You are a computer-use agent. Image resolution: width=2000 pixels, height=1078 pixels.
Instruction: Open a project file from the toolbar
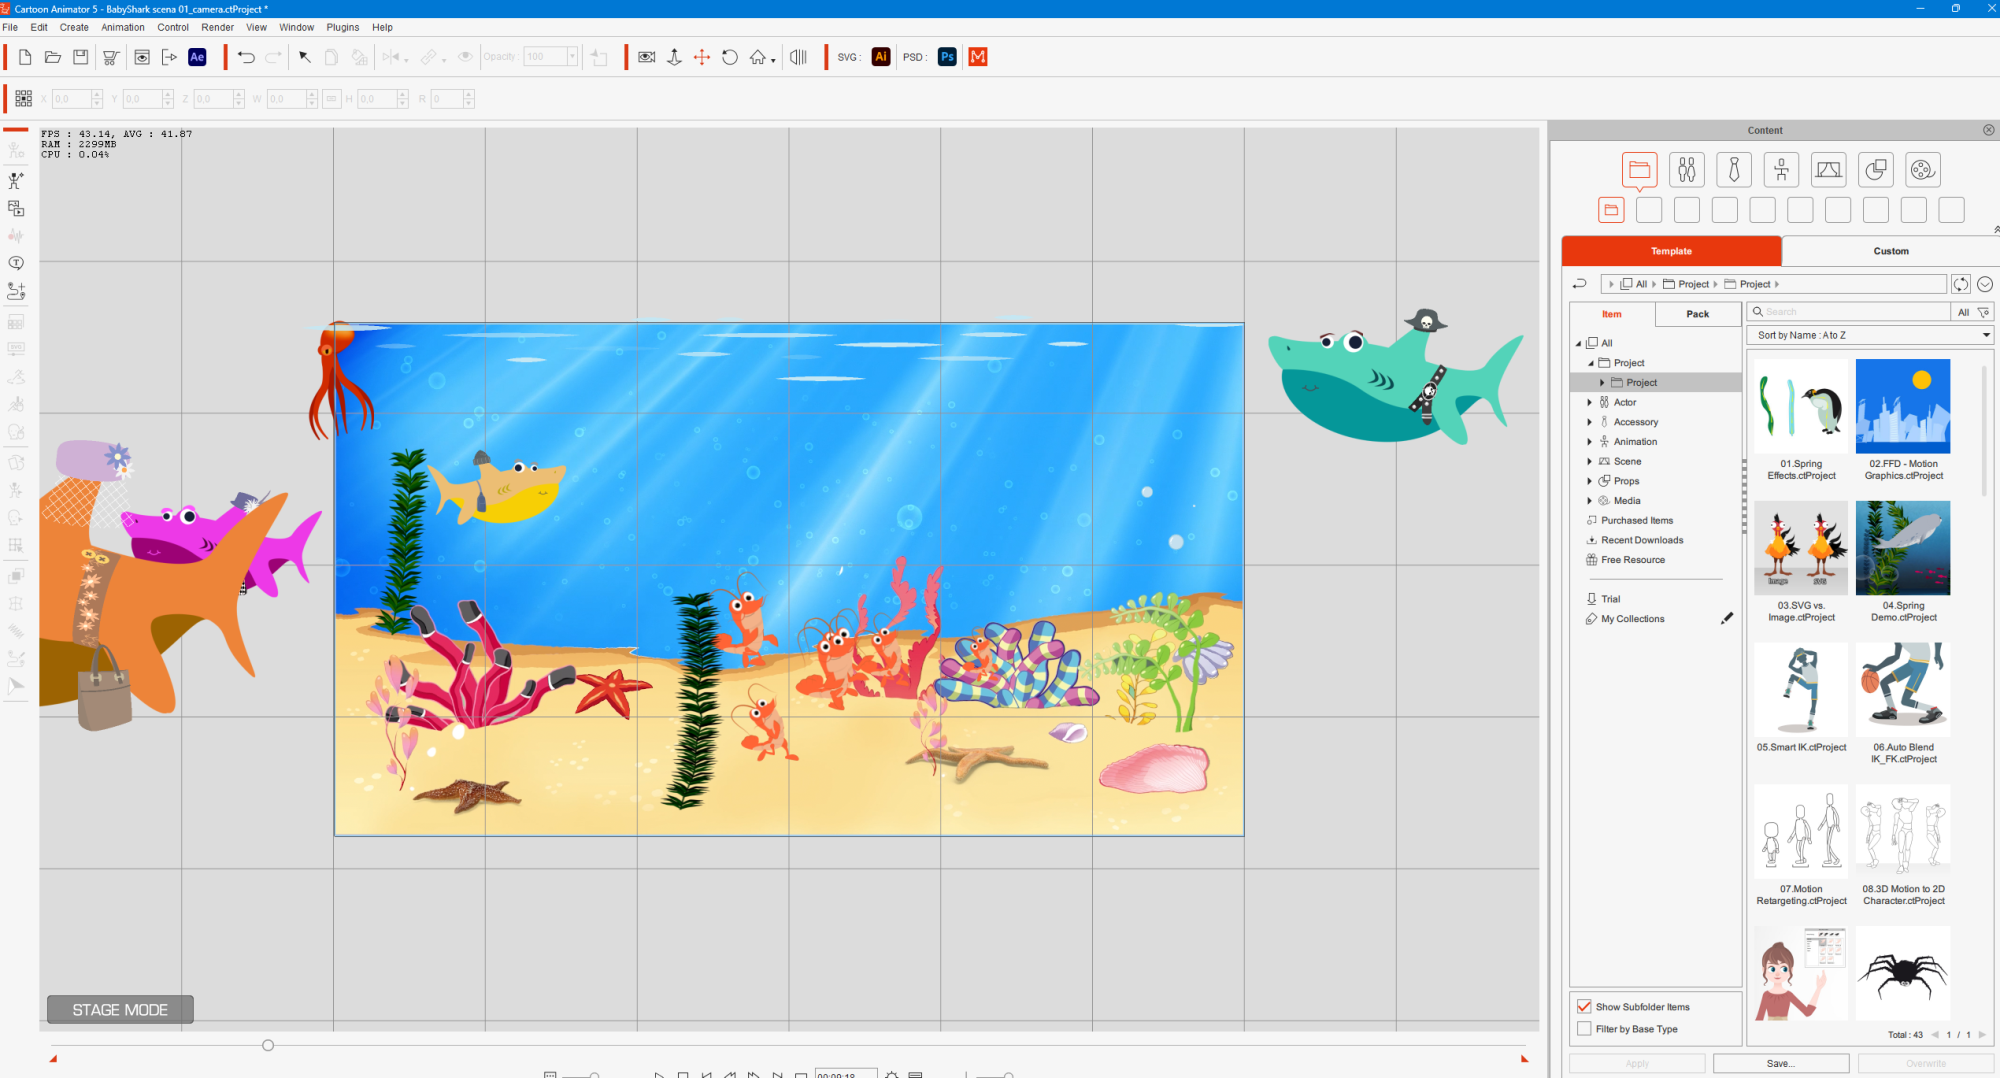click(x=53, y=57)
